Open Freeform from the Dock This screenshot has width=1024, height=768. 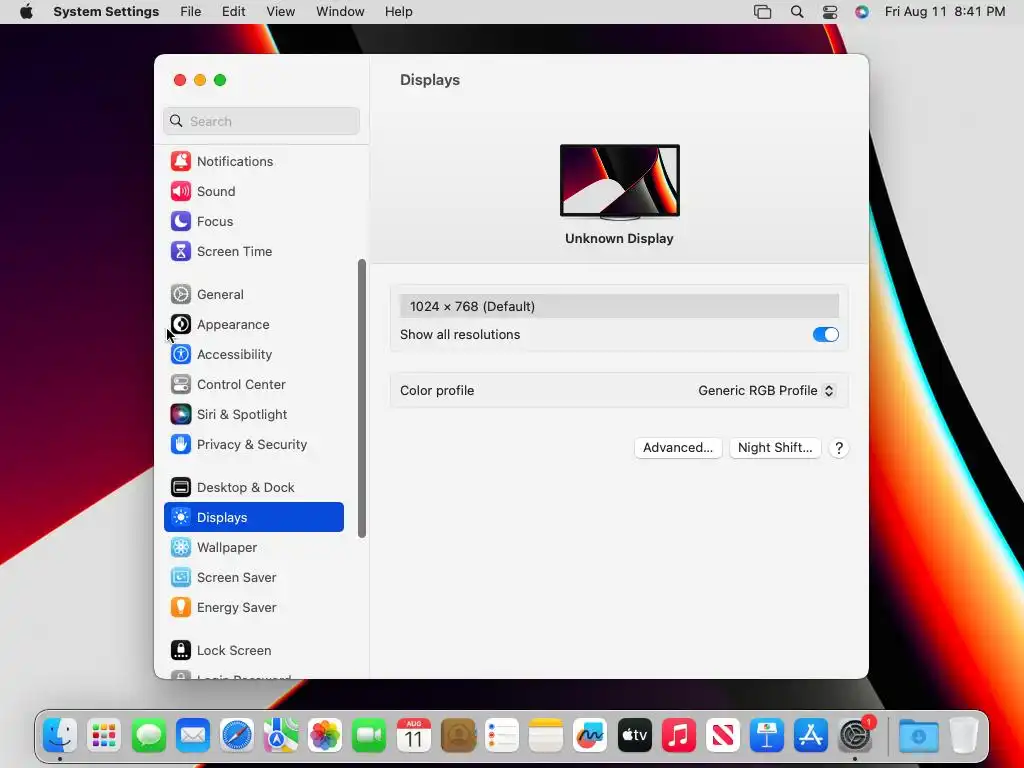point(590,736)
